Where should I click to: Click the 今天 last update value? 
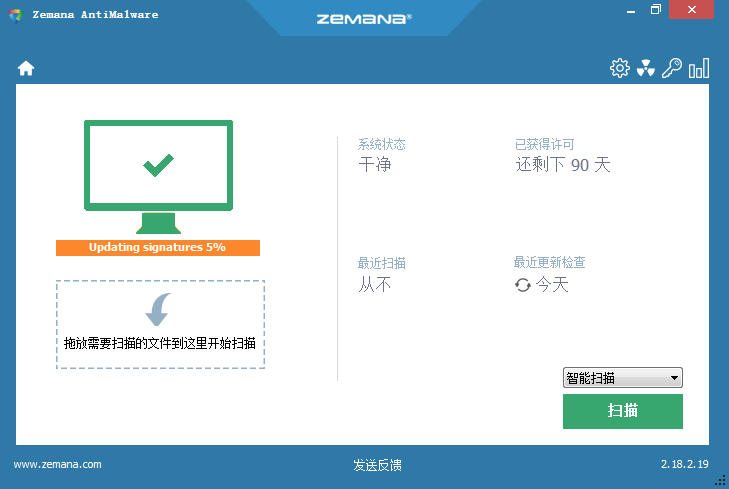[x=552, y=284]
